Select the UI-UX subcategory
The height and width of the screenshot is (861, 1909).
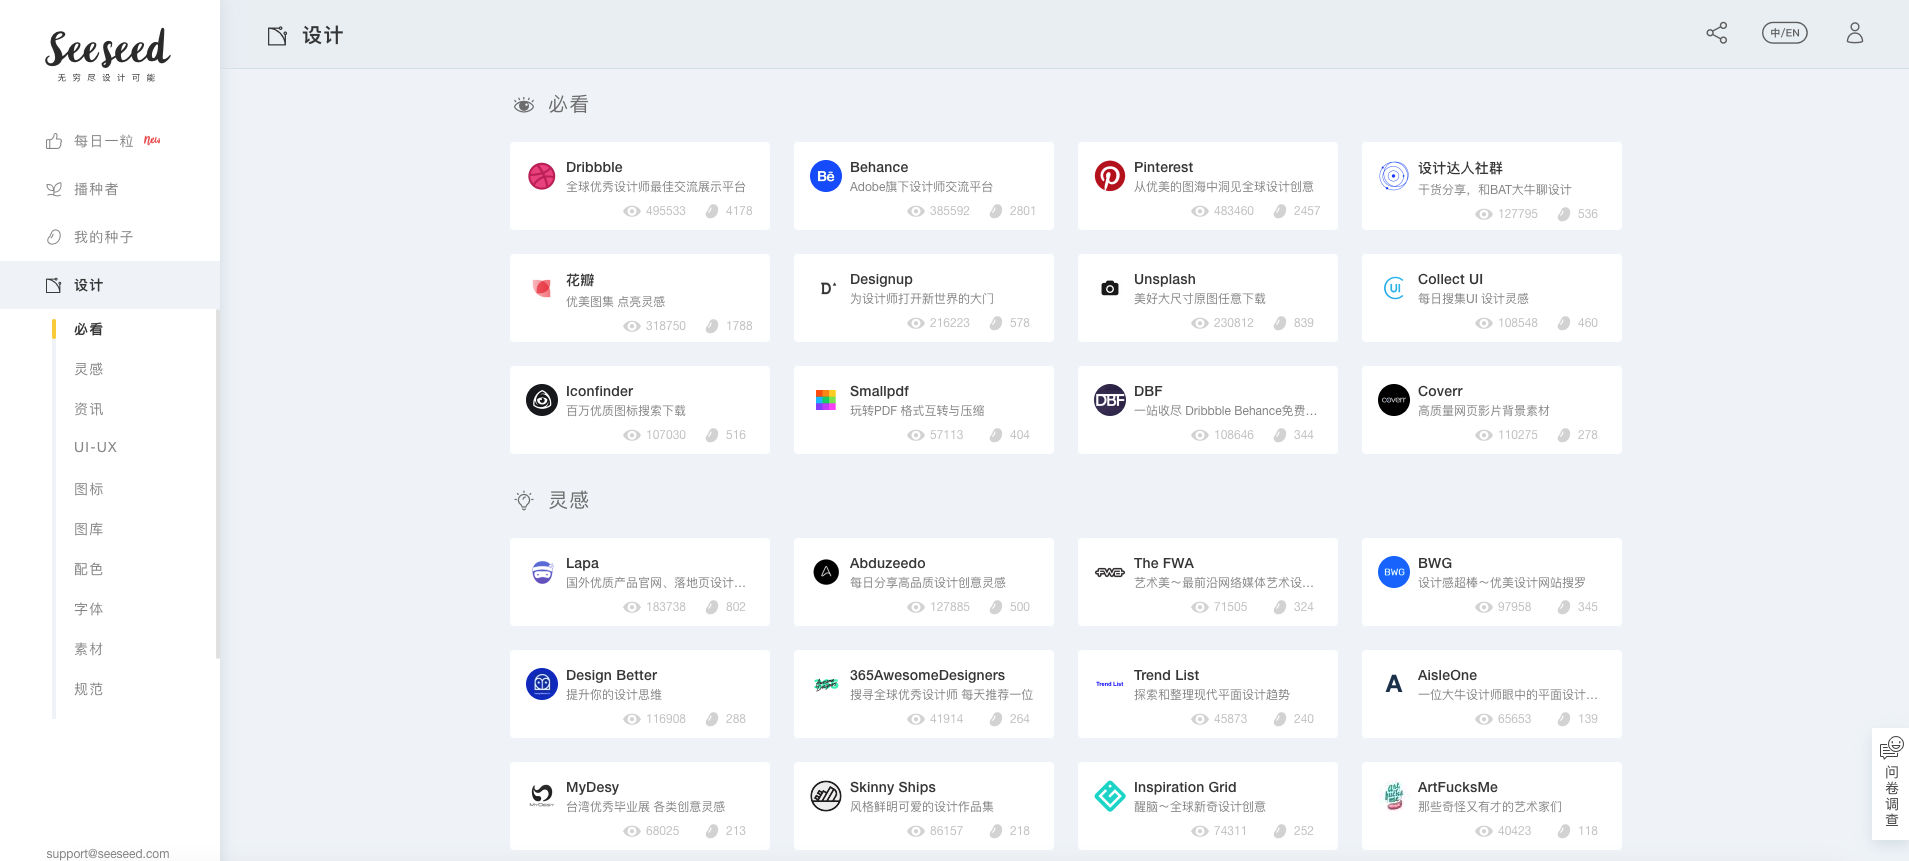(x=95, y=447)
